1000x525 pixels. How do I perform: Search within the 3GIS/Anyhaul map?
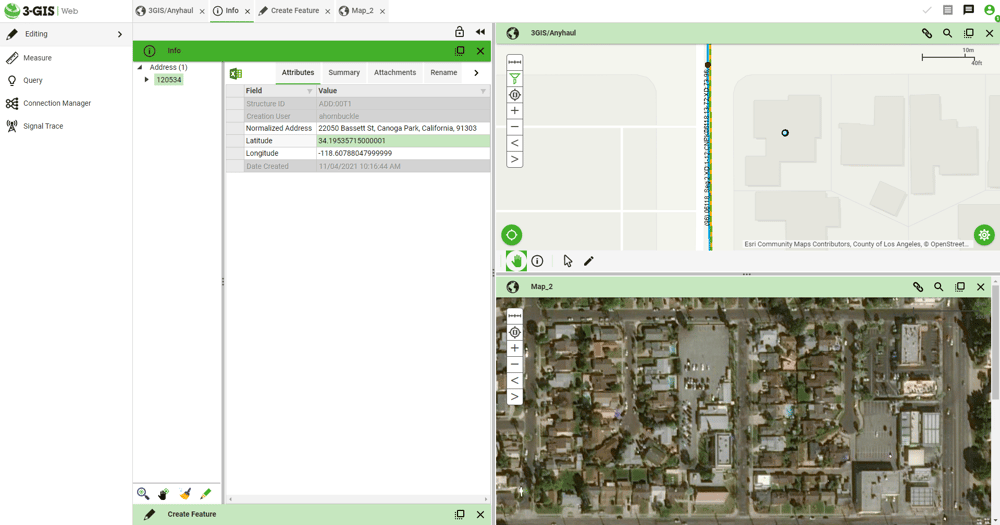click(948, 33)
